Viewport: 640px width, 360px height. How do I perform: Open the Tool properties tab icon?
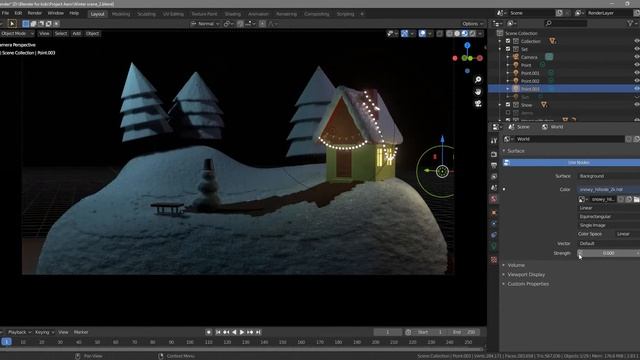[x=494, y=141]
